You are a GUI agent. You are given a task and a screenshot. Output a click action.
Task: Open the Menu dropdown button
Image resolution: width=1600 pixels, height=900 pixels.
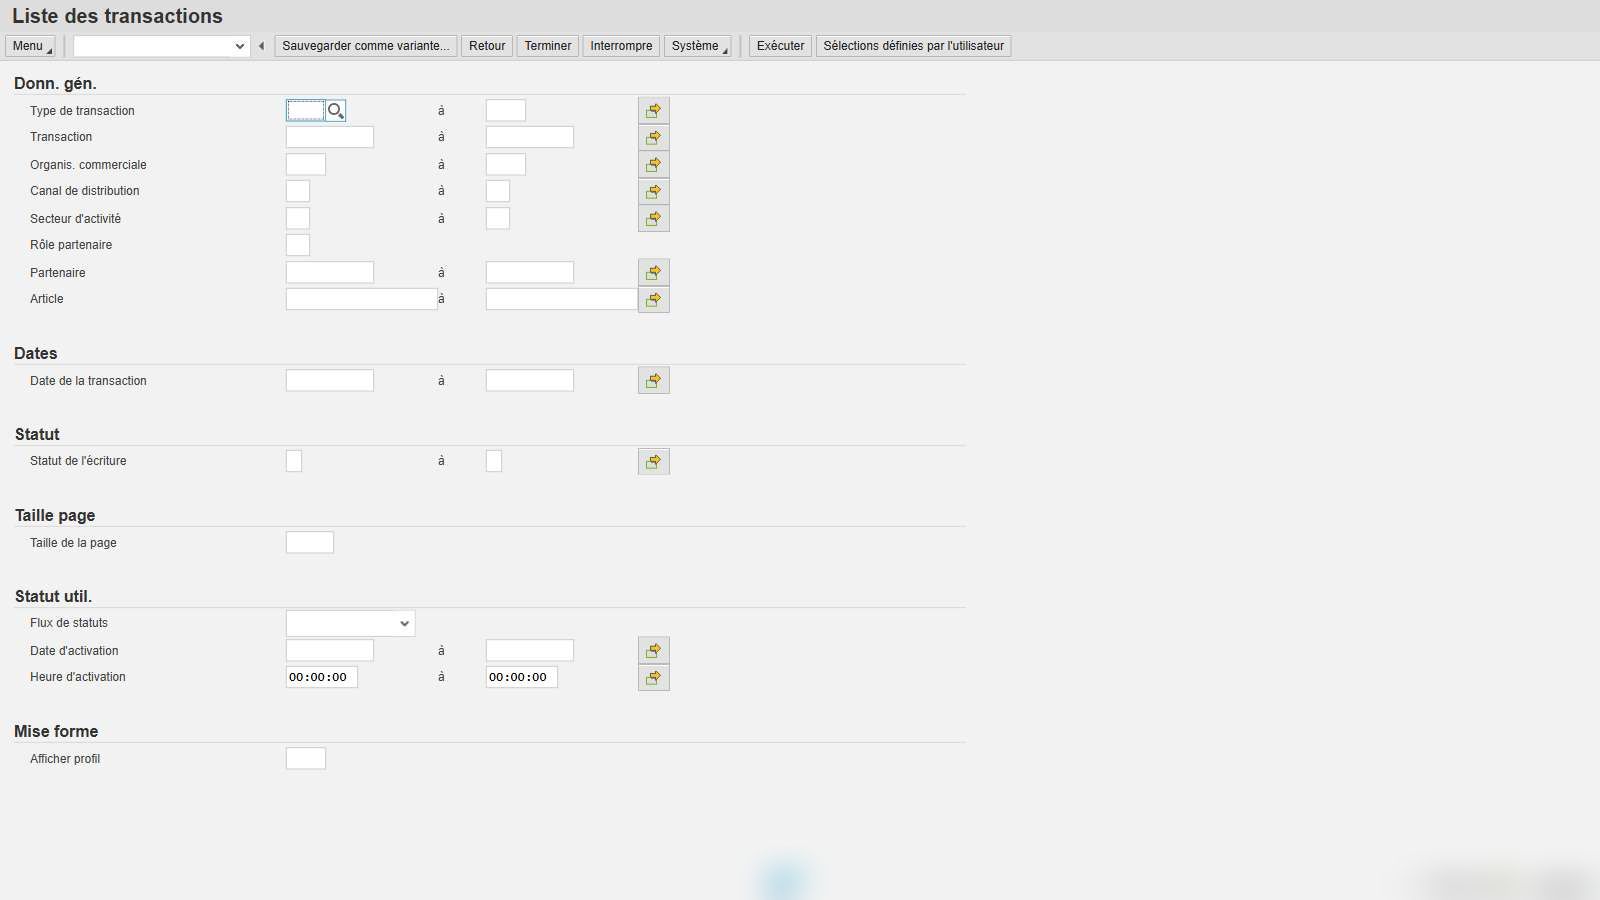(x=30, y=46)
